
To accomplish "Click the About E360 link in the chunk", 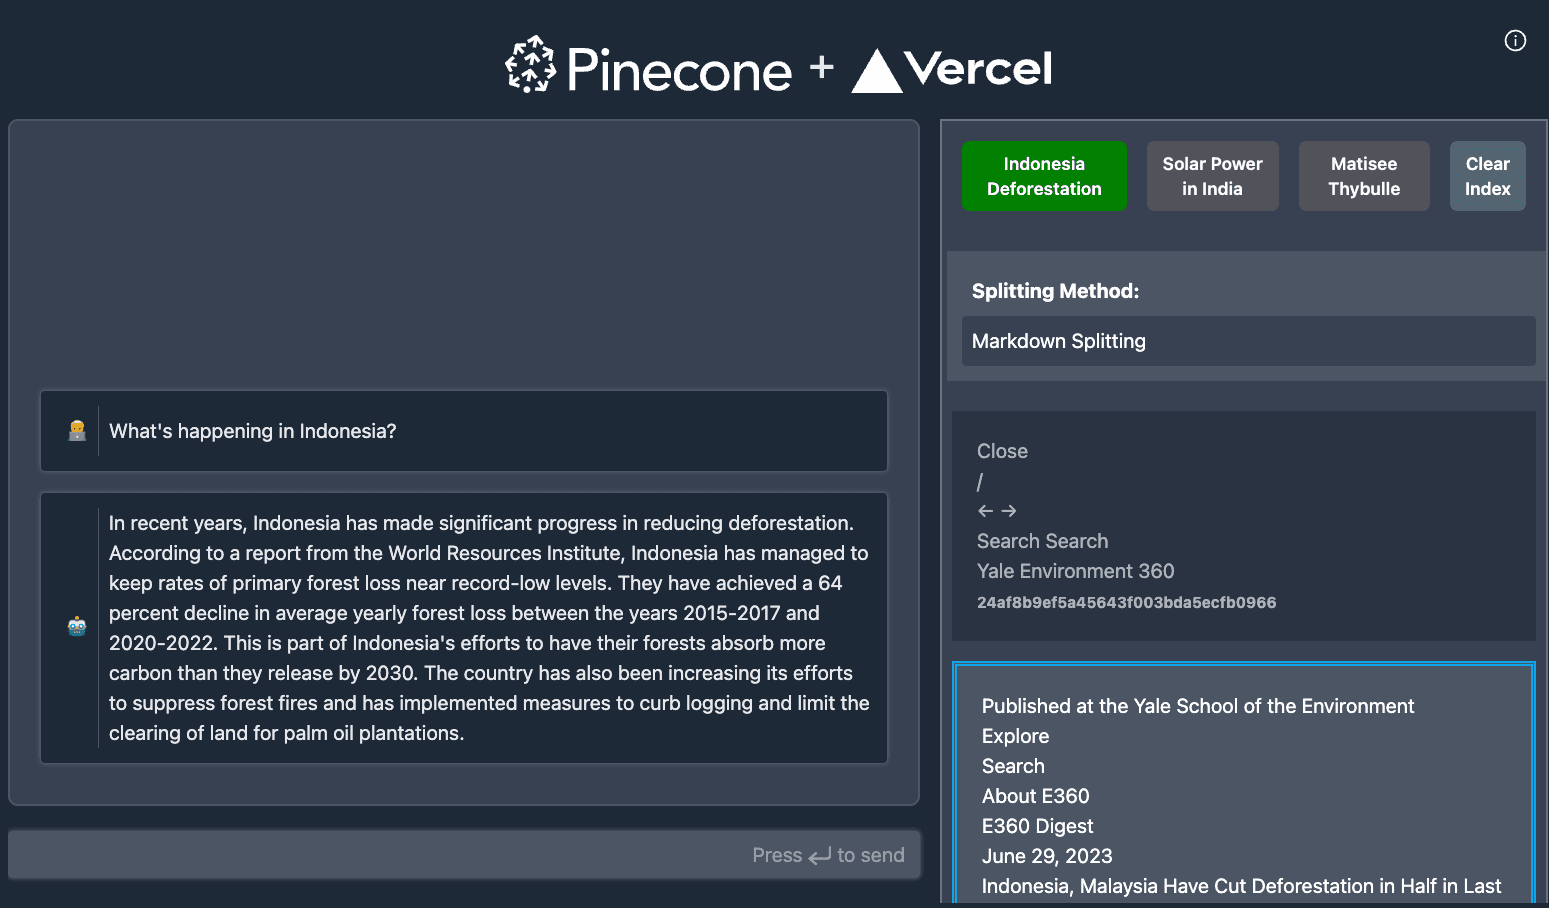I will pos(1035,796).
